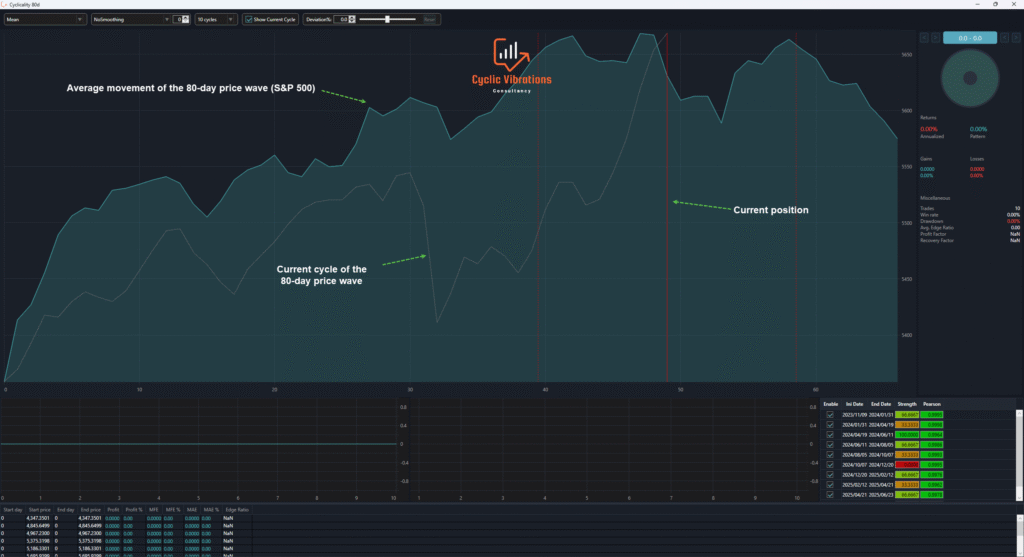
Task: Sort the table by the Strength column header
Action: pos(907,404)
